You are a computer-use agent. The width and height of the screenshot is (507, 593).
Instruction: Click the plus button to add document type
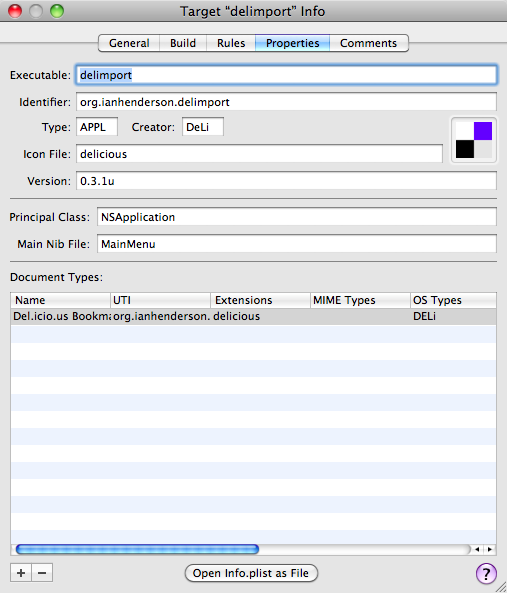tap(21, 573)
